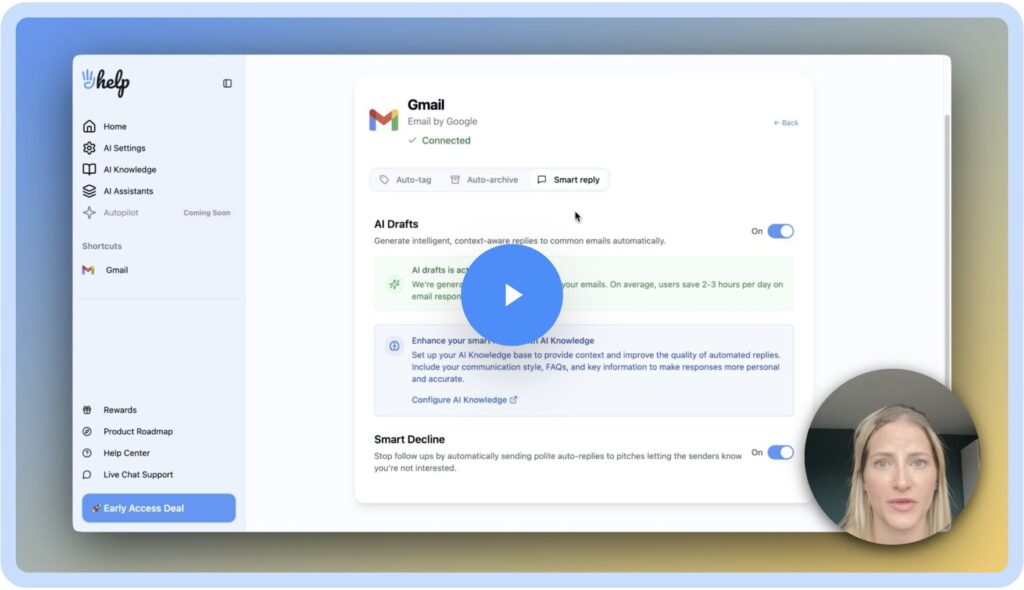Click the AI Assistants layers icon

89,191
